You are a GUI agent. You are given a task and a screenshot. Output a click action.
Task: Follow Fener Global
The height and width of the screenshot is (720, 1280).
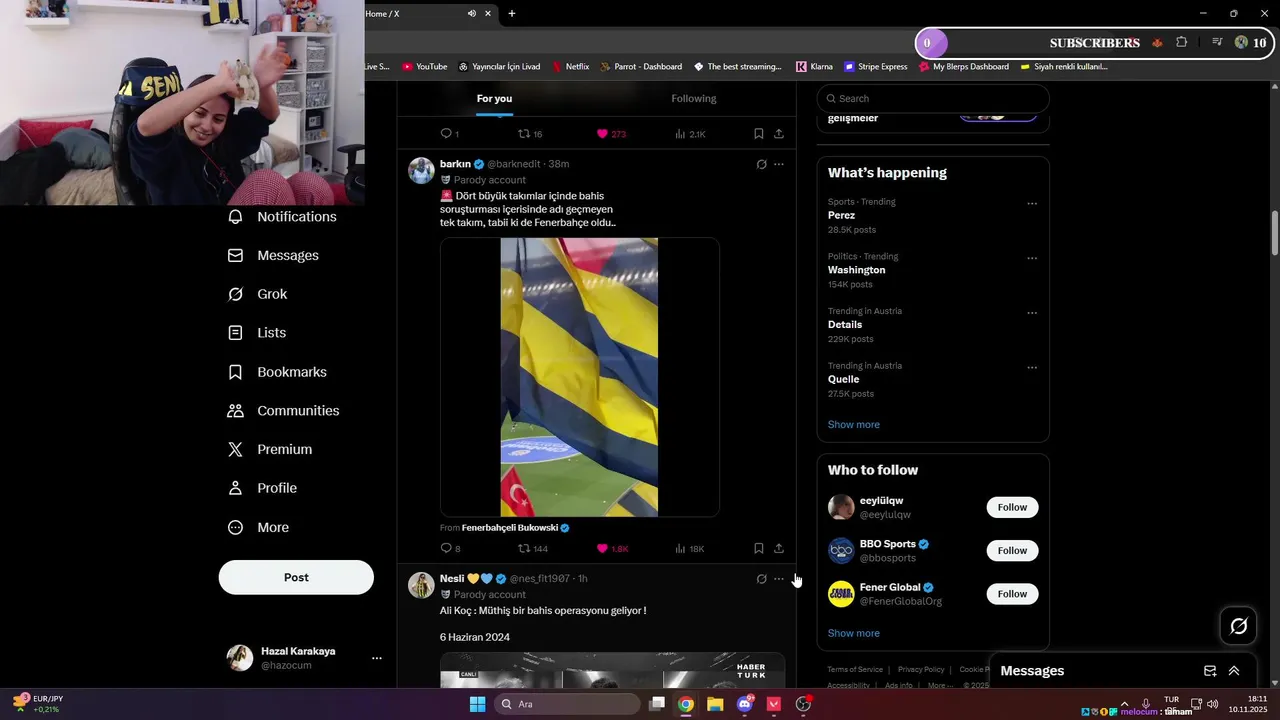point(1012,594)
